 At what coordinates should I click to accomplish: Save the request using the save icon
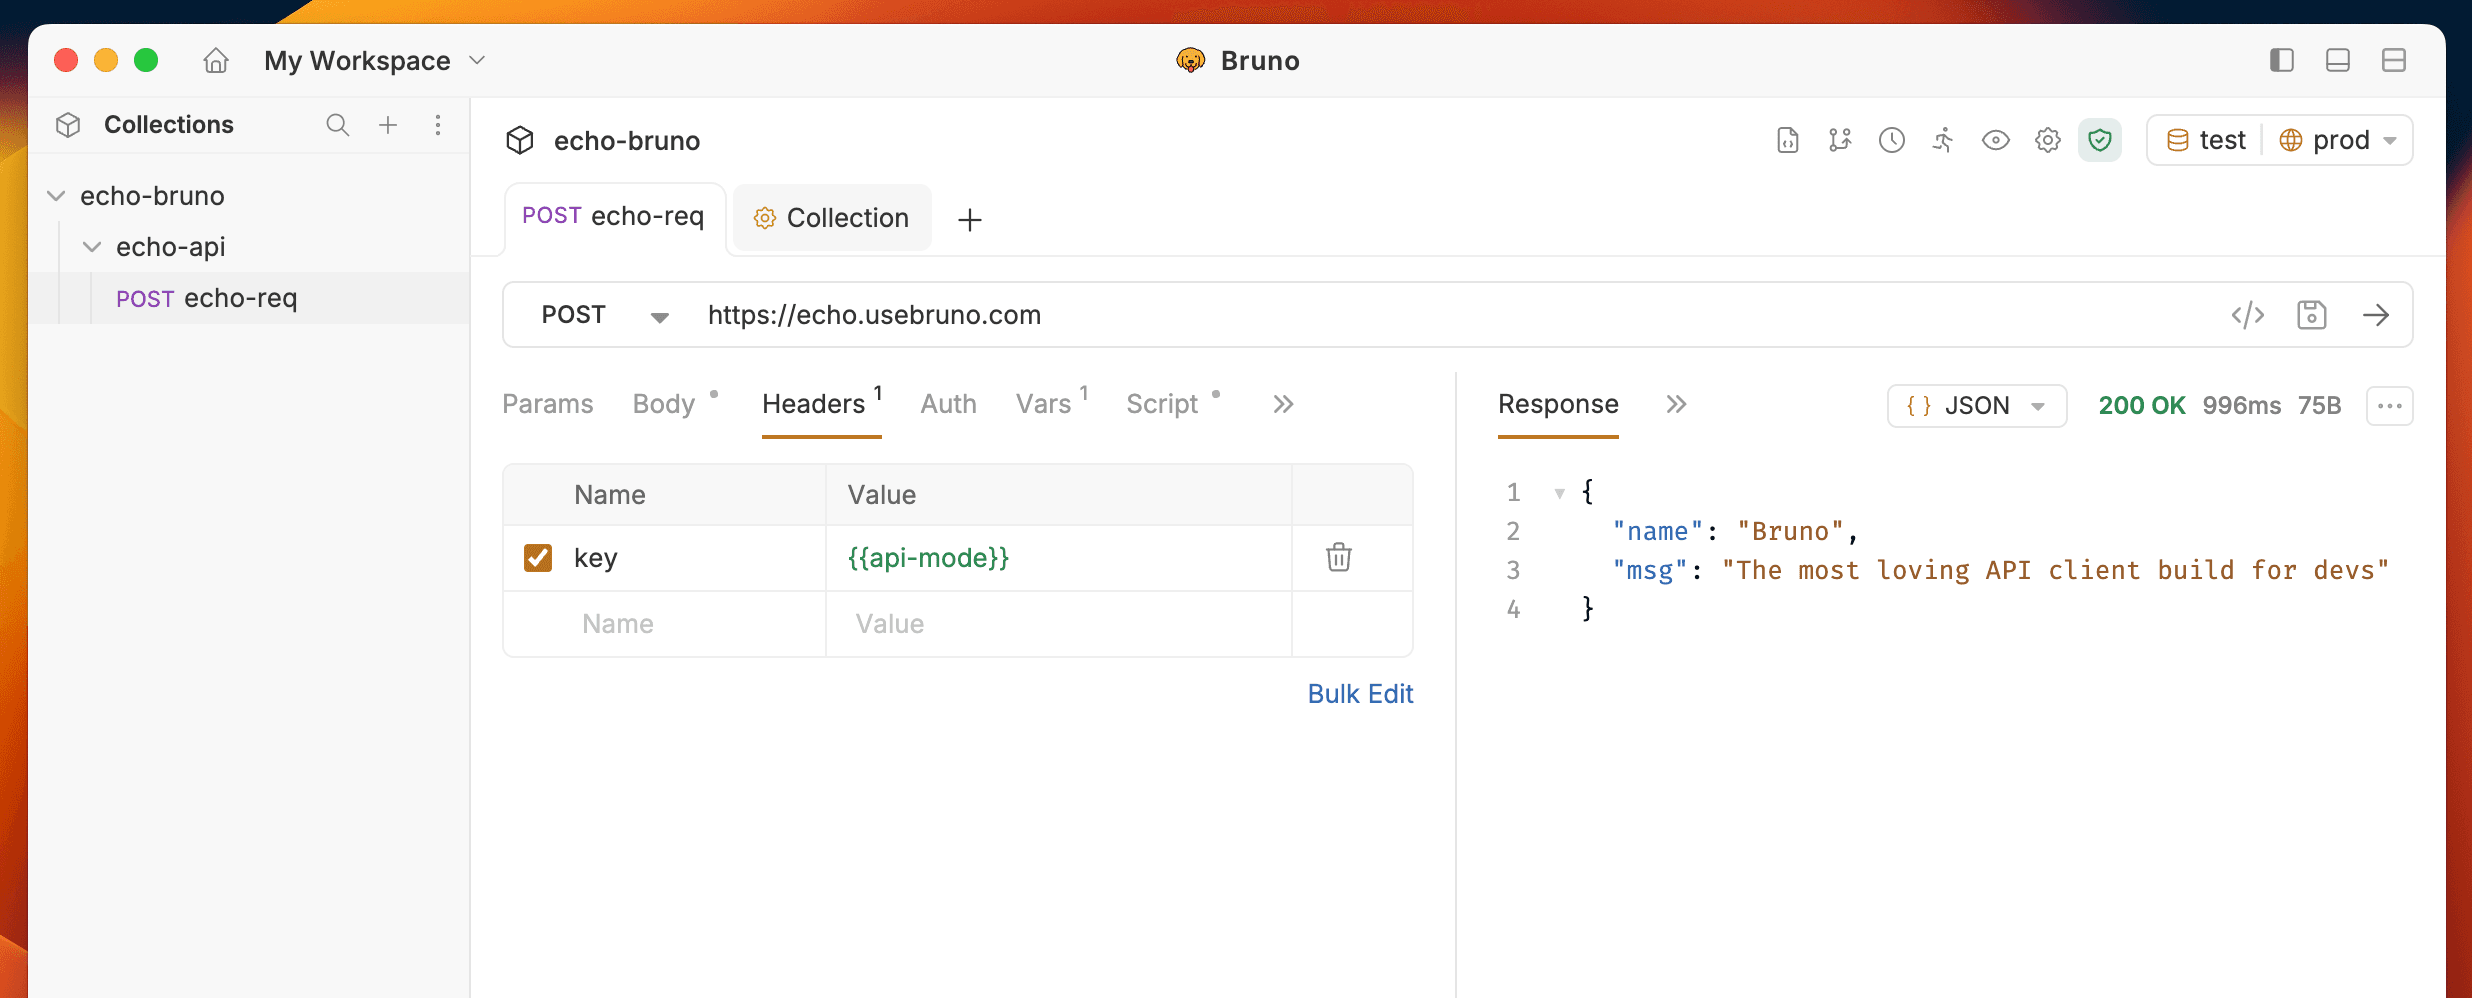click(x=2313, y=315)
